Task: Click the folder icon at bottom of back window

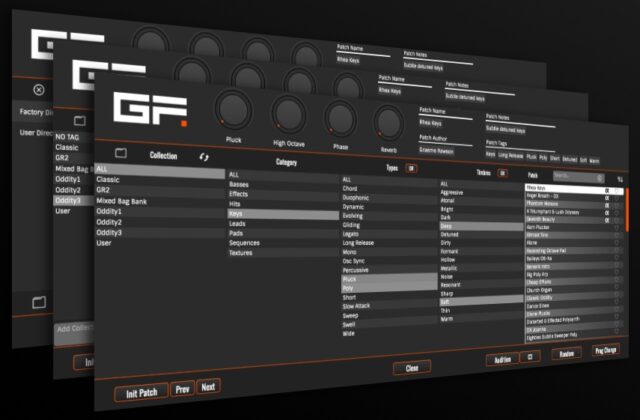Action: [39, 302]
